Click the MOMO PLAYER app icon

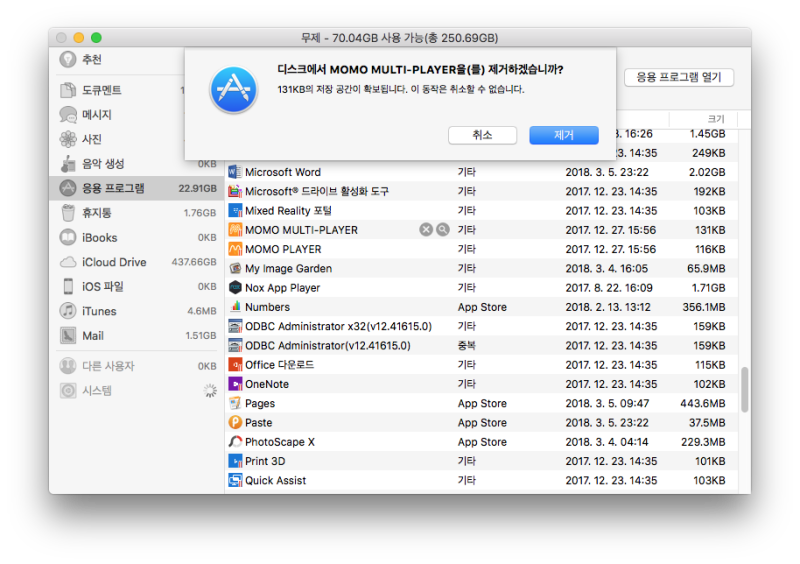(x=235, y=249)
